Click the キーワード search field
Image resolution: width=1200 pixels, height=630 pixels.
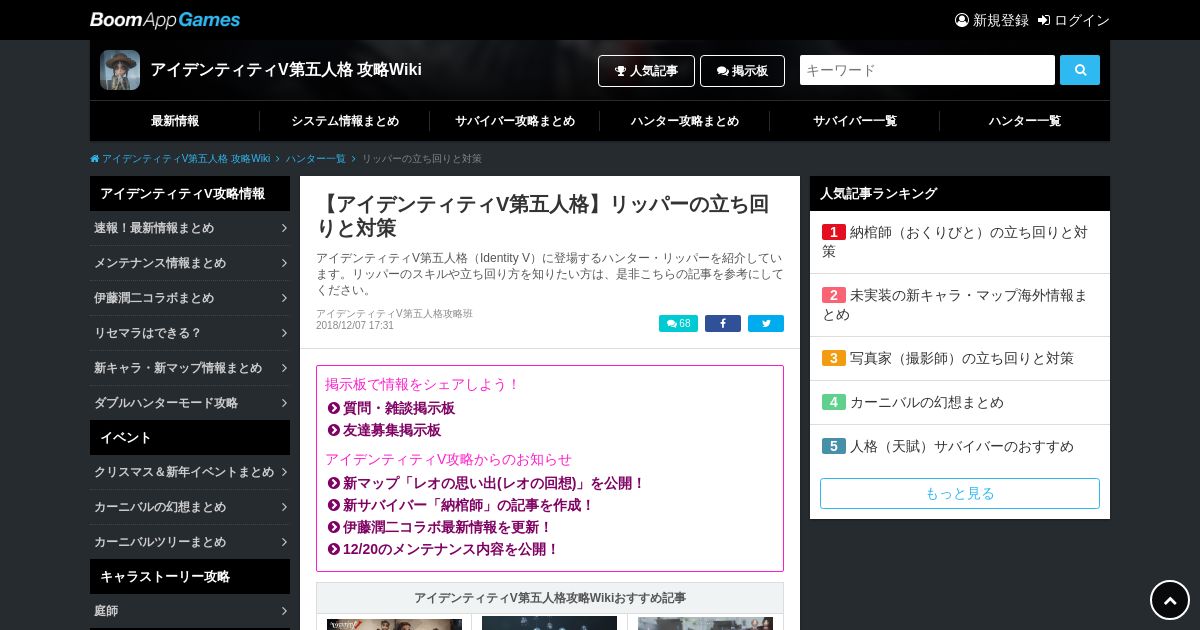coord(927,70)
